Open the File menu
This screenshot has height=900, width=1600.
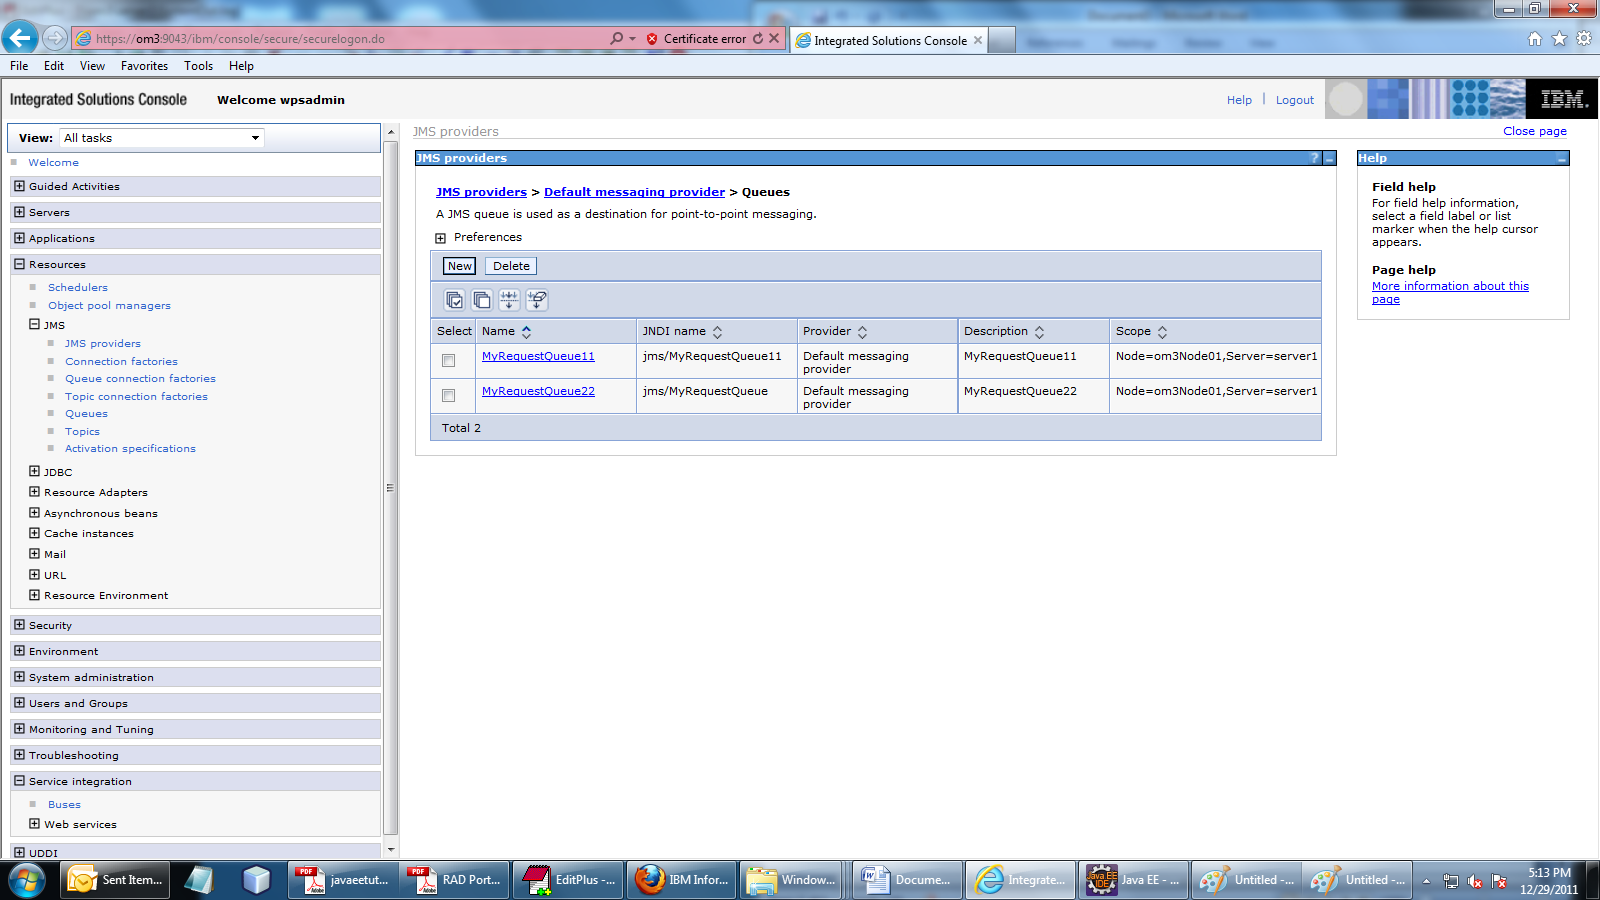(x=19, y=66)
